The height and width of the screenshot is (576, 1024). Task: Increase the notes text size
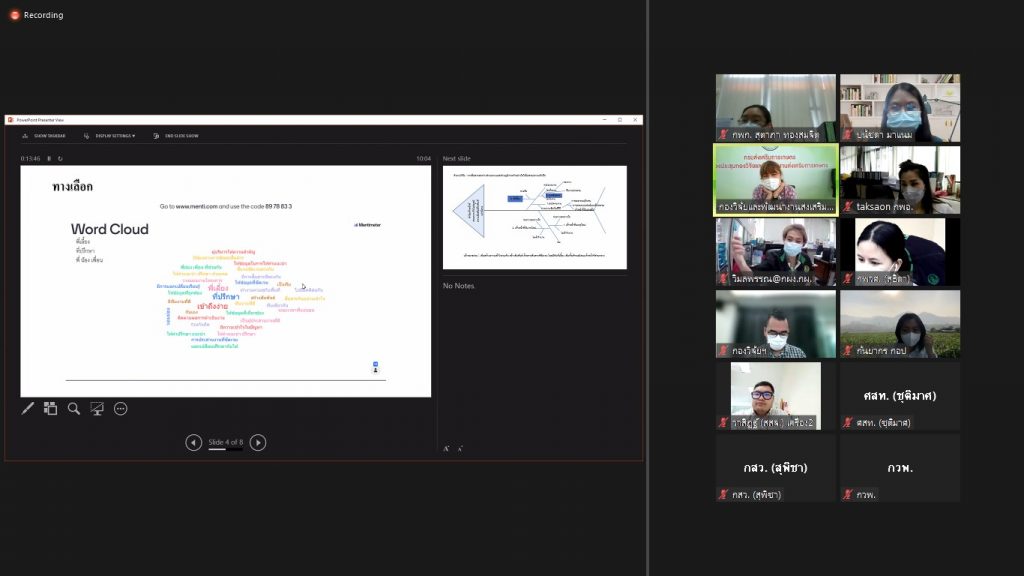pos(446,449)
